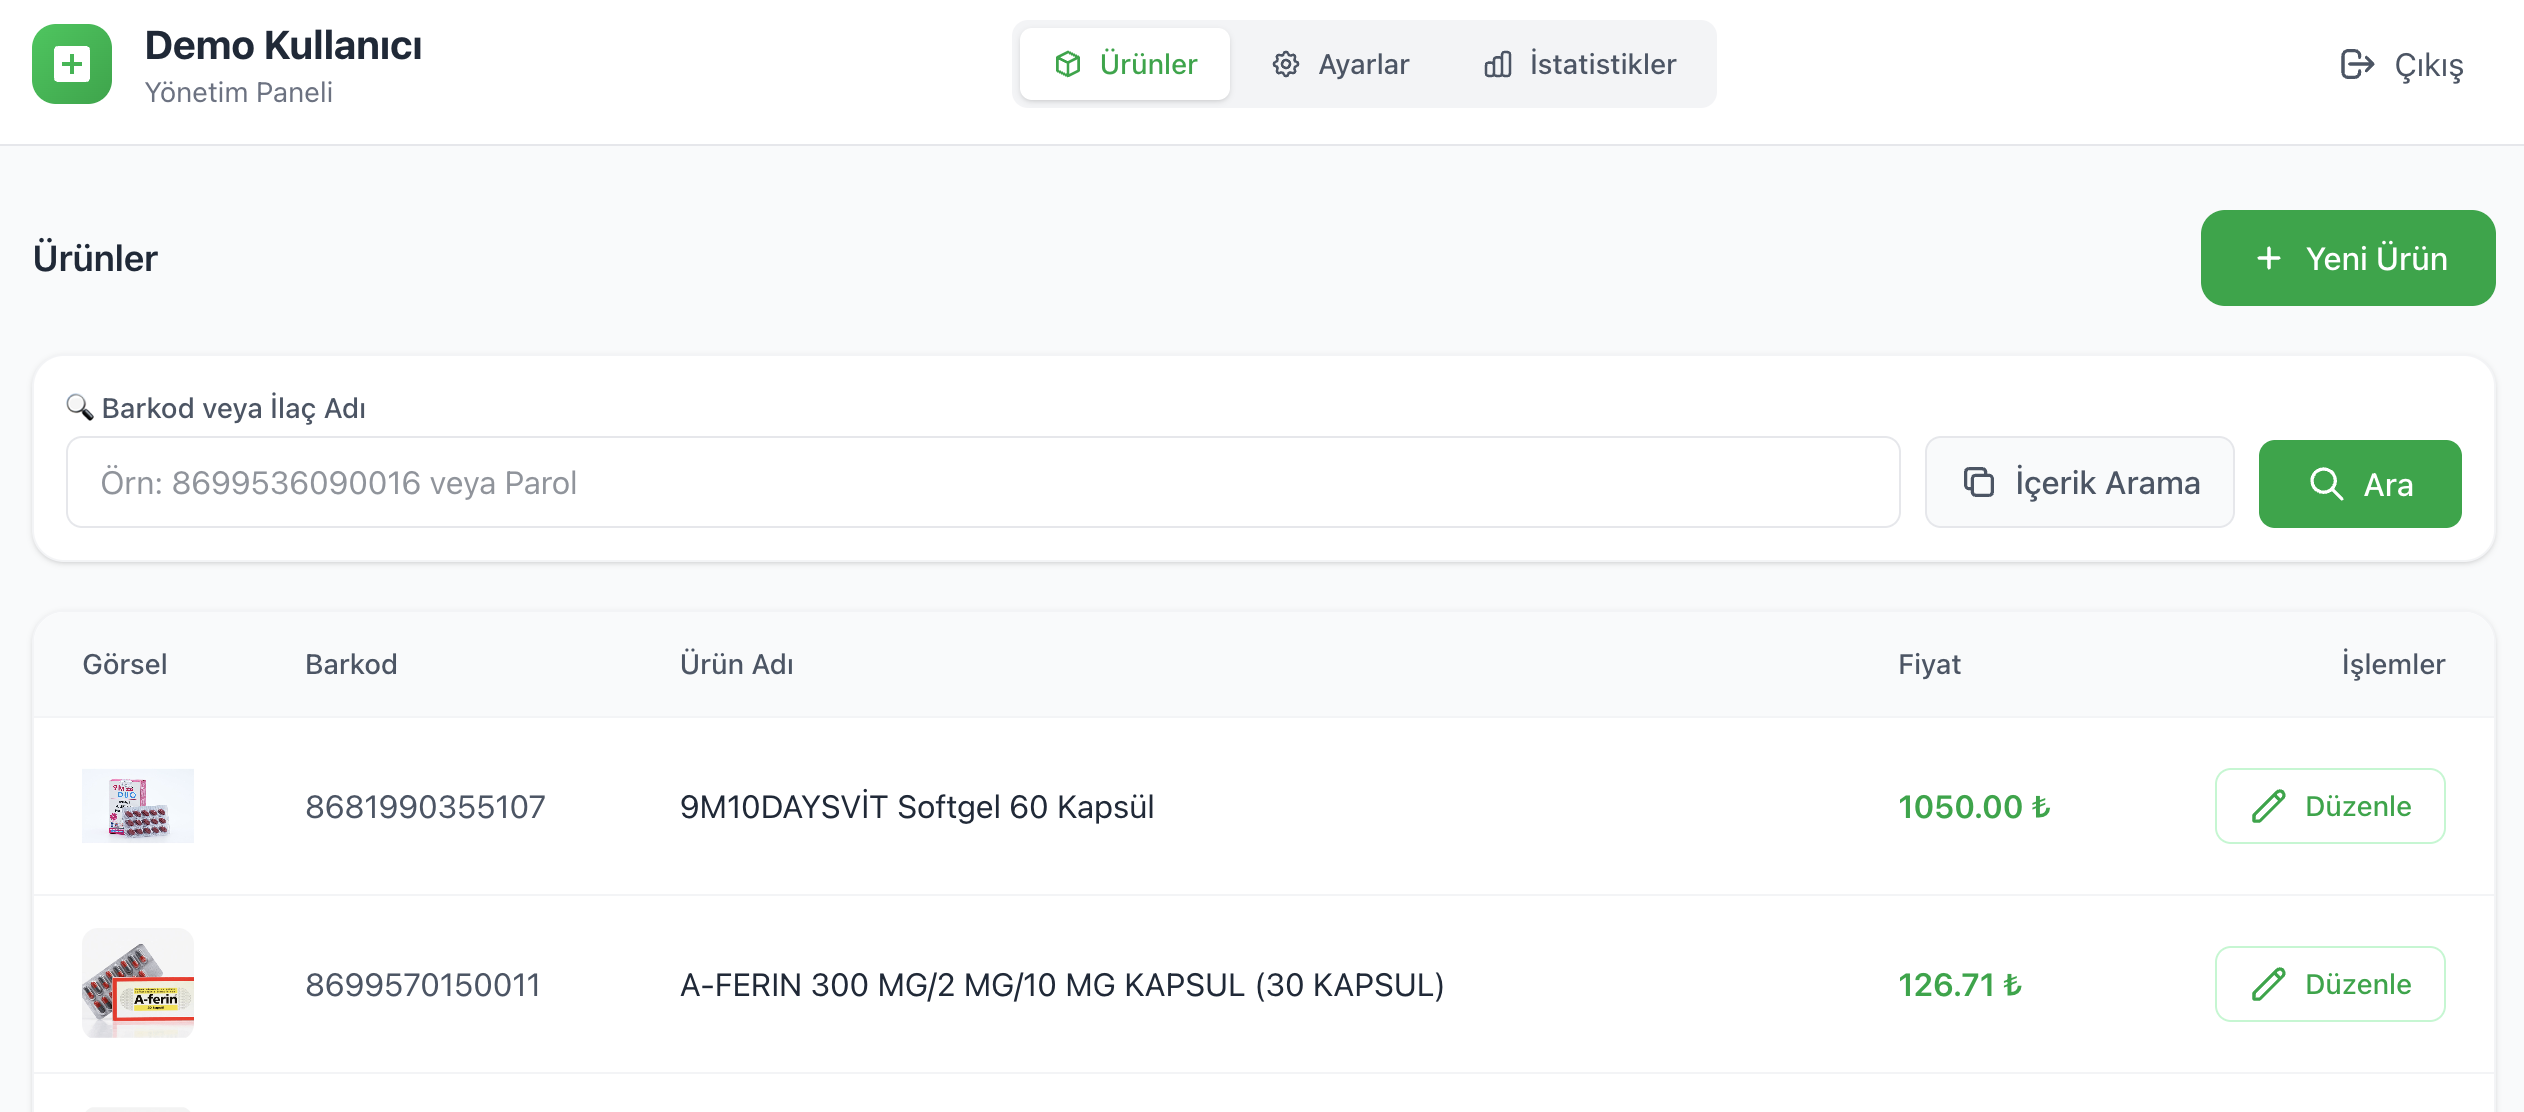Click the Fiyat column header
This screenshot has height=1112, width=2524.
(1929, 664)
